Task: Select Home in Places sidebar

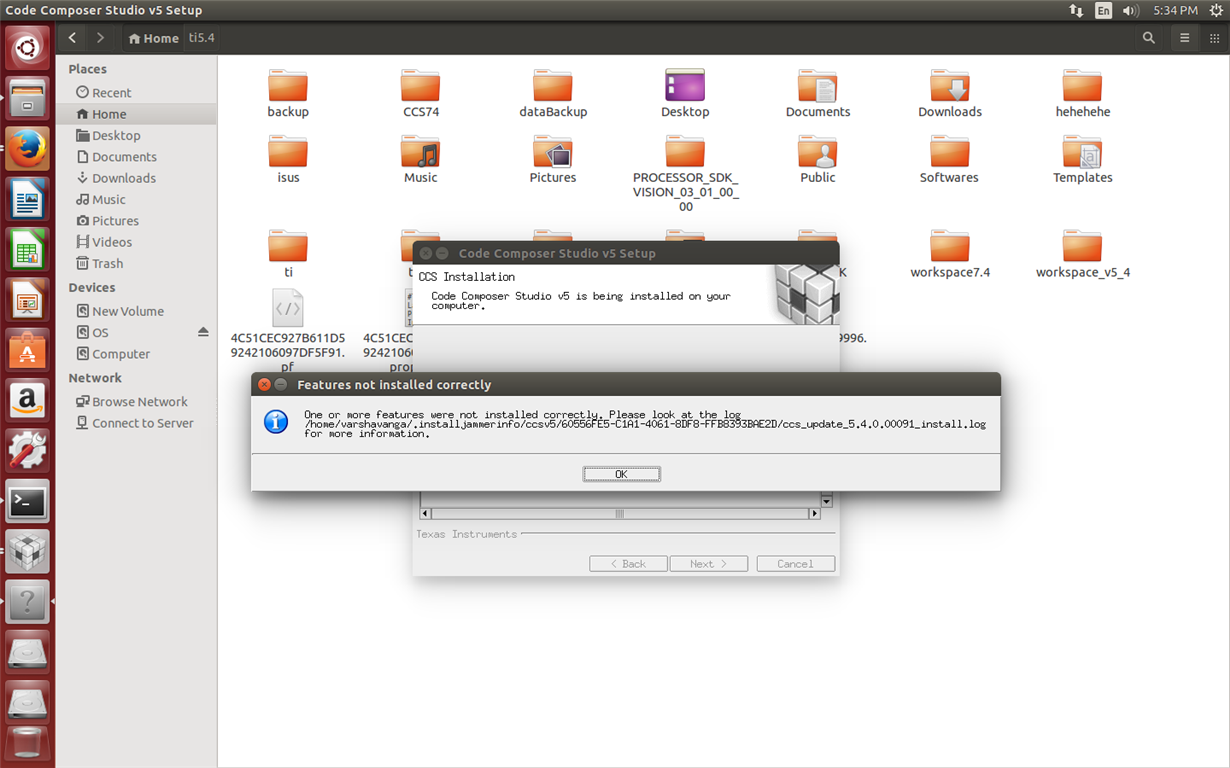Action: pos(137,114)
